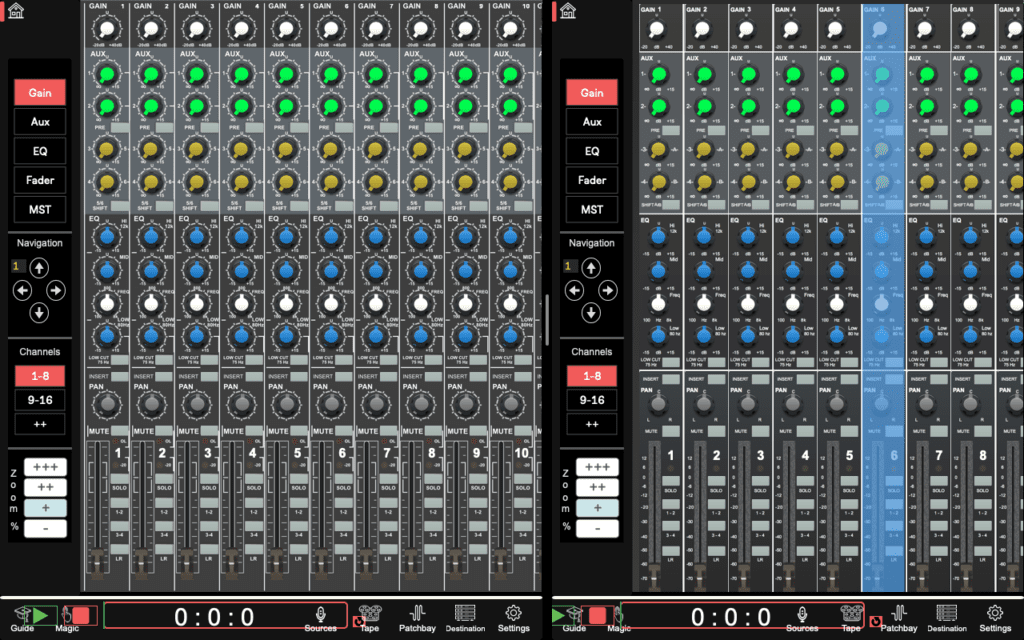Open Destination icon in left view

point(465,613)
